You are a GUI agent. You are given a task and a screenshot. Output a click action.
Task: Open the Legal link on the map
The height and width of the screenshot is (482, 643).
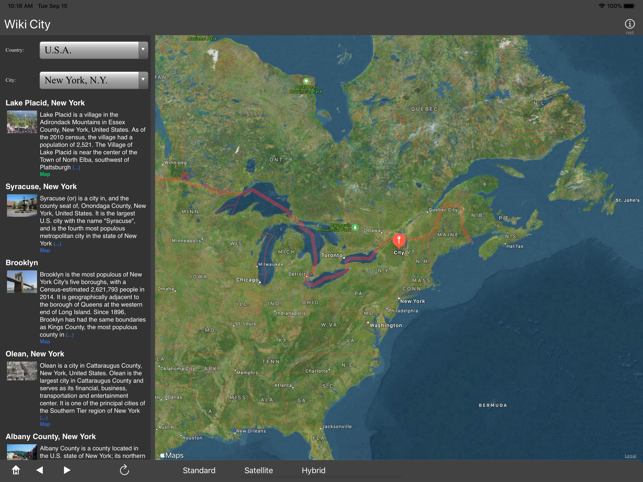point(630,456)
